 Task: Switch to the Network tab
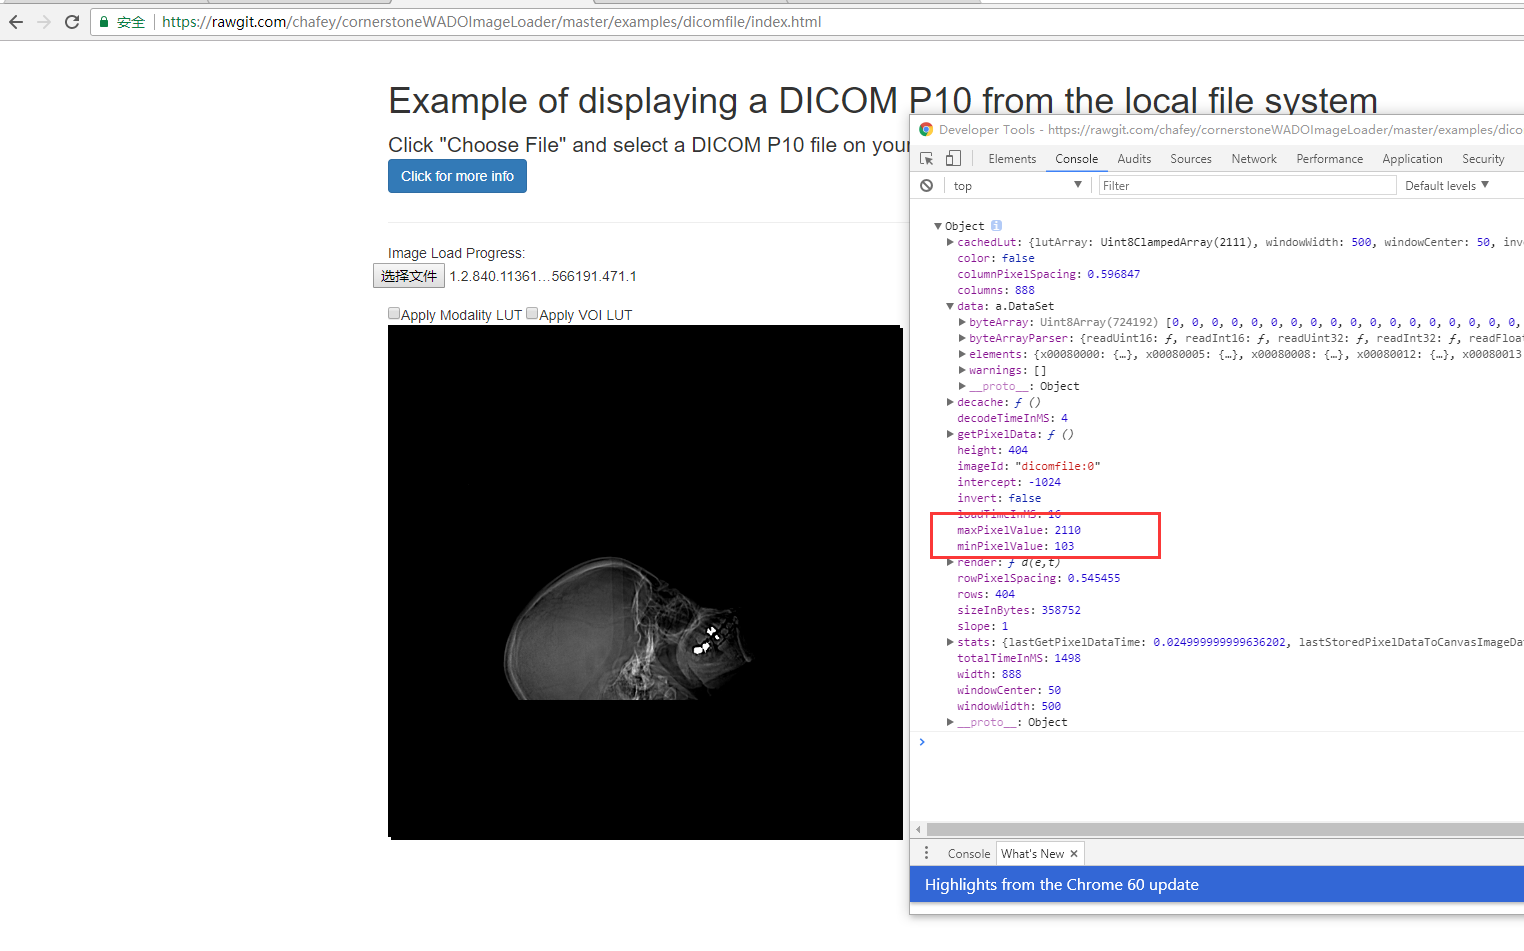[1253, 158]
